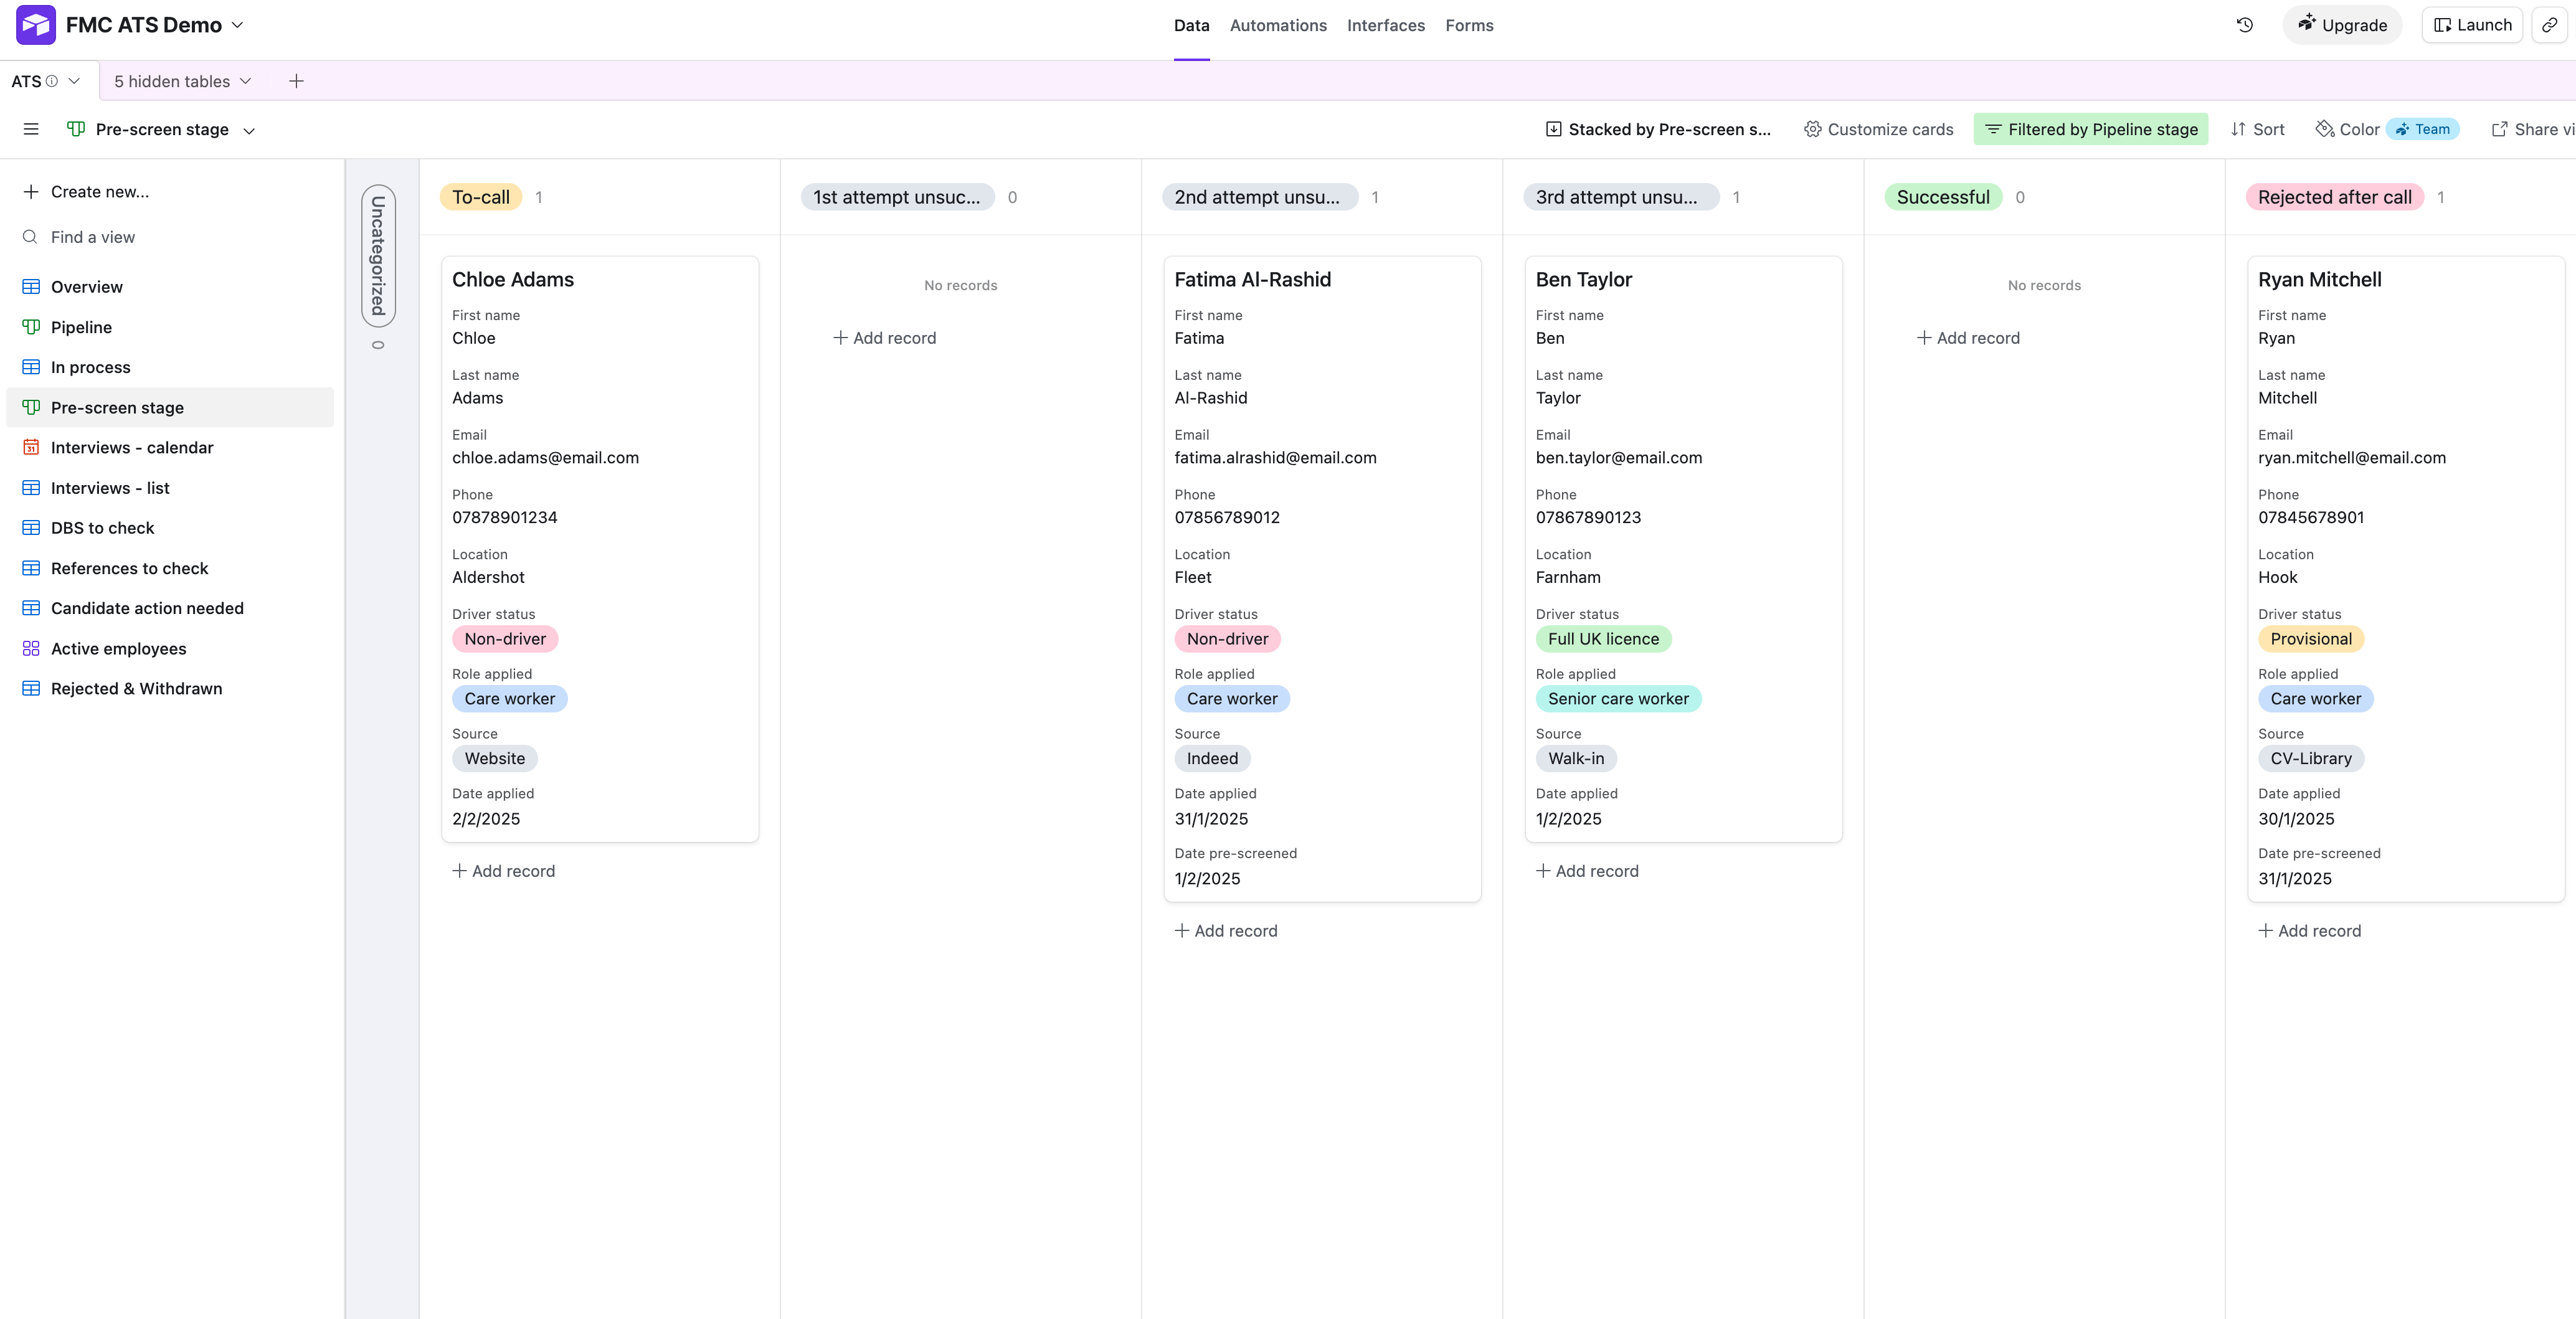The height and width of the screenshot is (1319, 2576).
Task: Switch to the Data tab
Action: (x=1191, y=25)
